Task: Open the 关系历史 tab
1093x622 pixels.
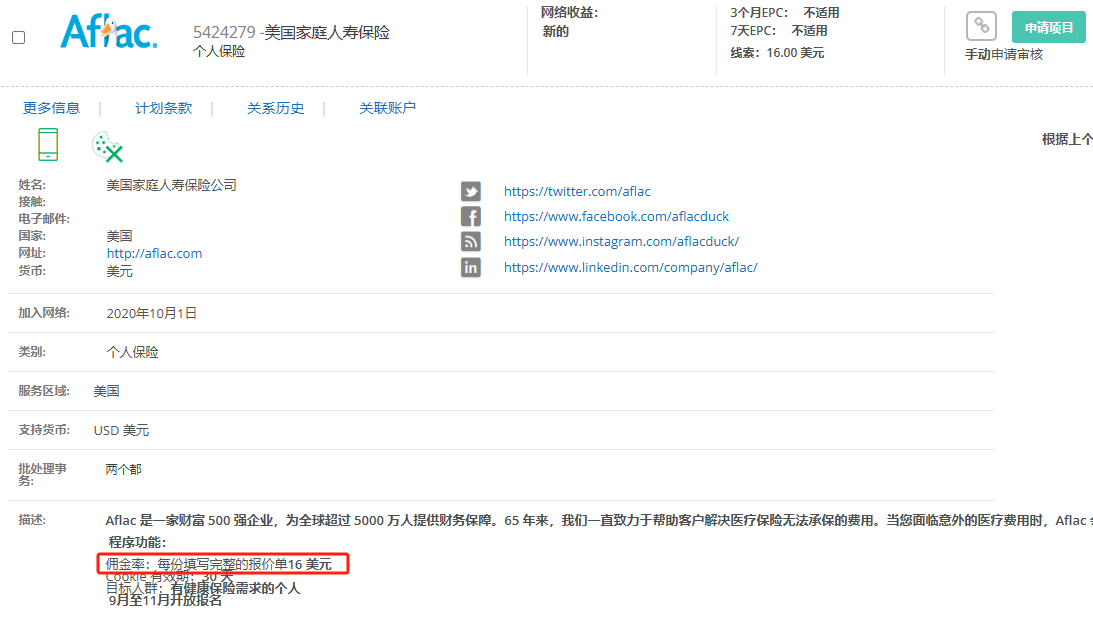Action: pyautogui.click(x=275, y=108)
